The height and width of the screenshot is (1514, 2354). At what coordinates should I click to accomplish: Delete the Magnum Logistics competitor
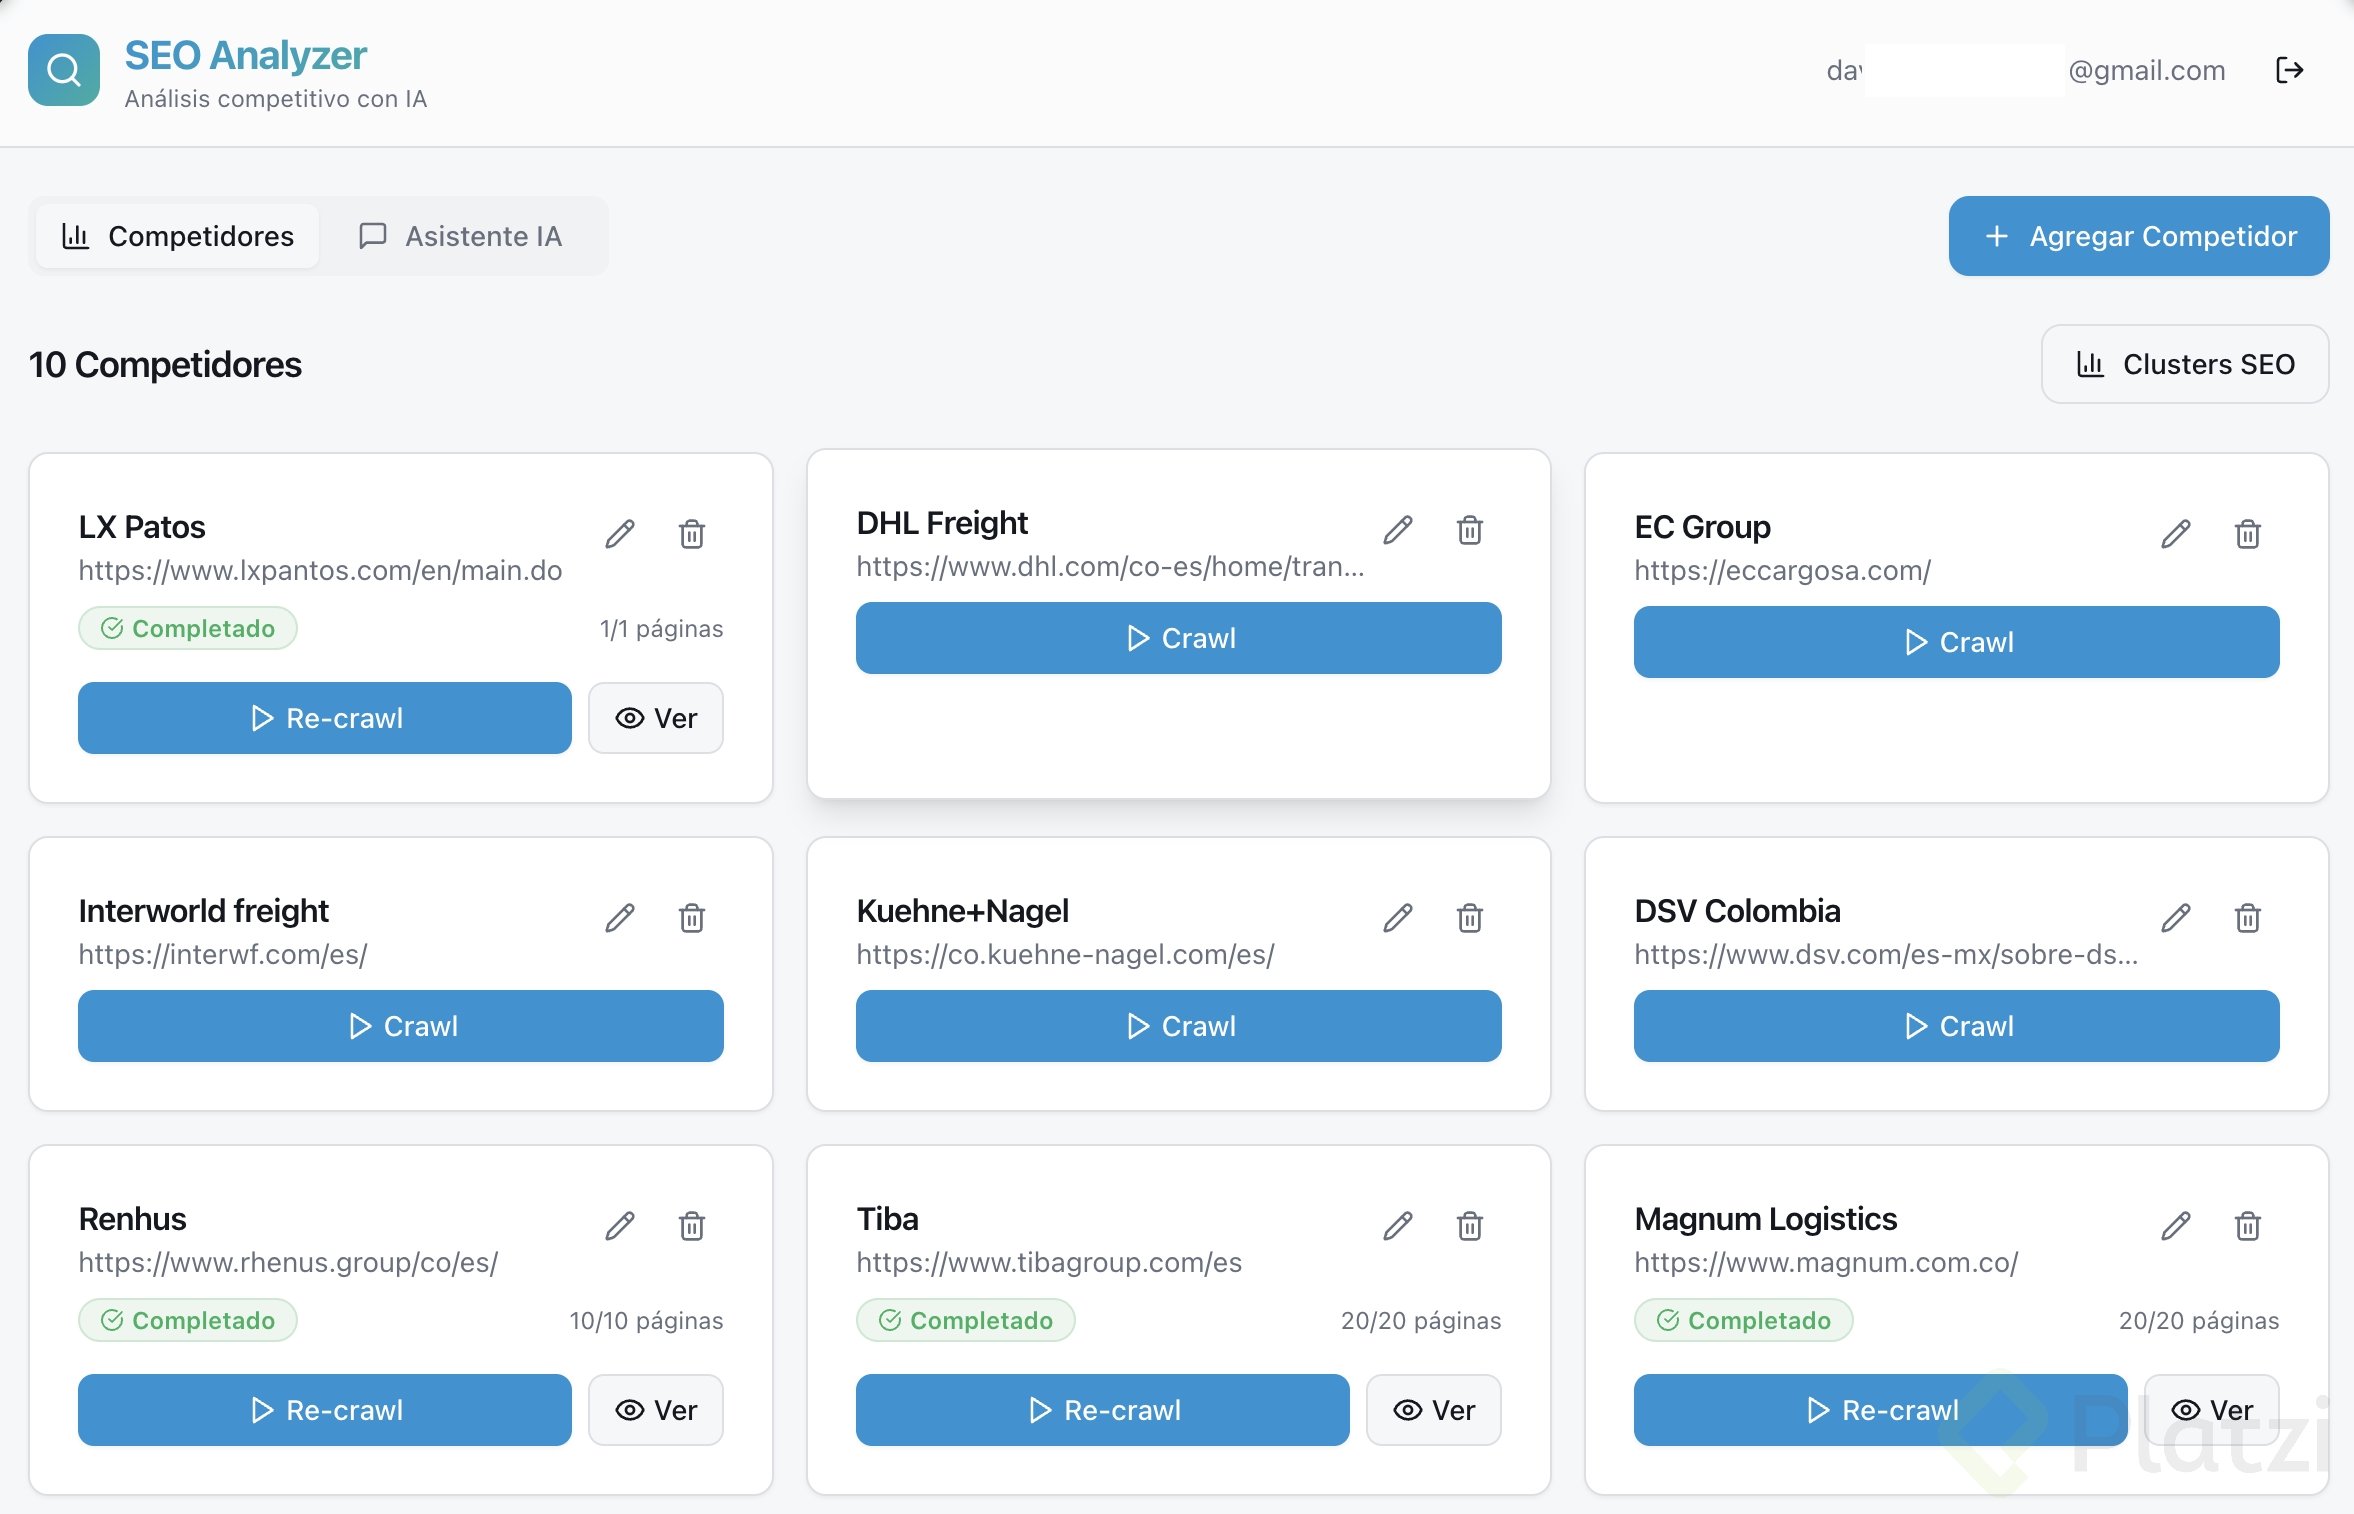pyautogui.click(x=2247, y=1226)
